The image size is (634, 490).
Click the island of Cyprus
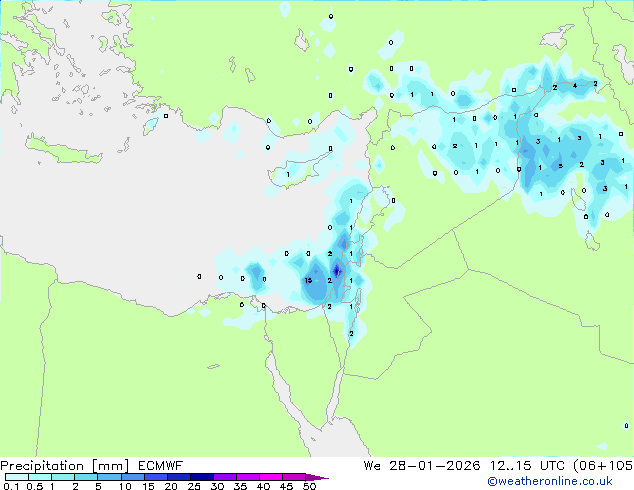(297, 172)
